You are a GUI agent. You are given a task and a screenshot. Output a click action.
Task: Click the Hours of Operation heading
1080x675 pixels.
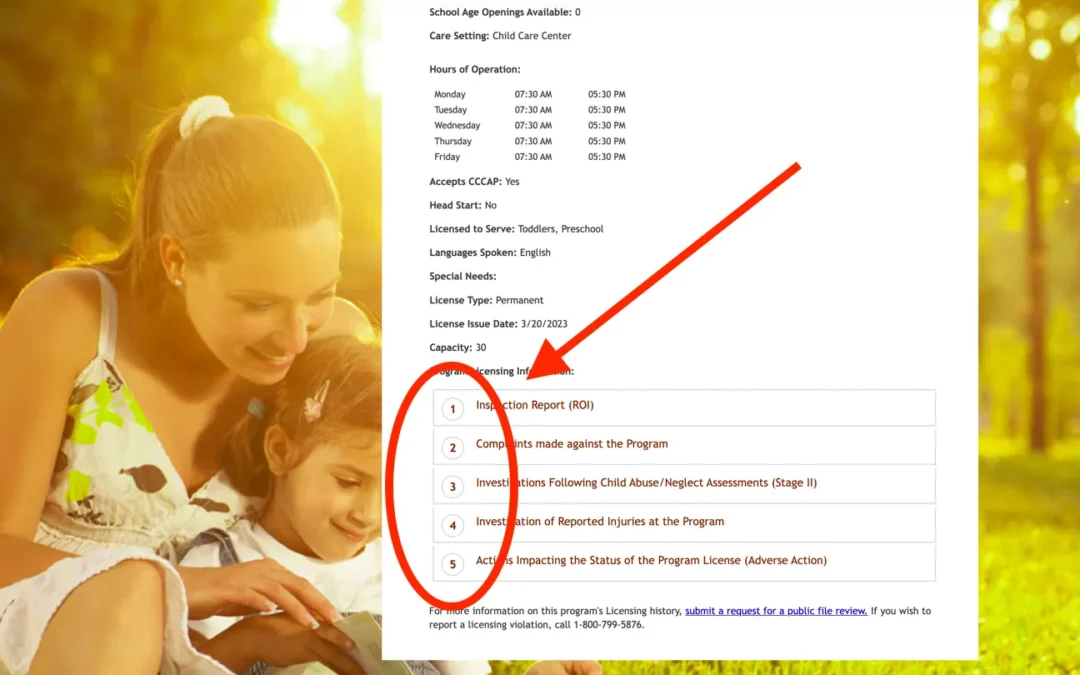(474, 70)
